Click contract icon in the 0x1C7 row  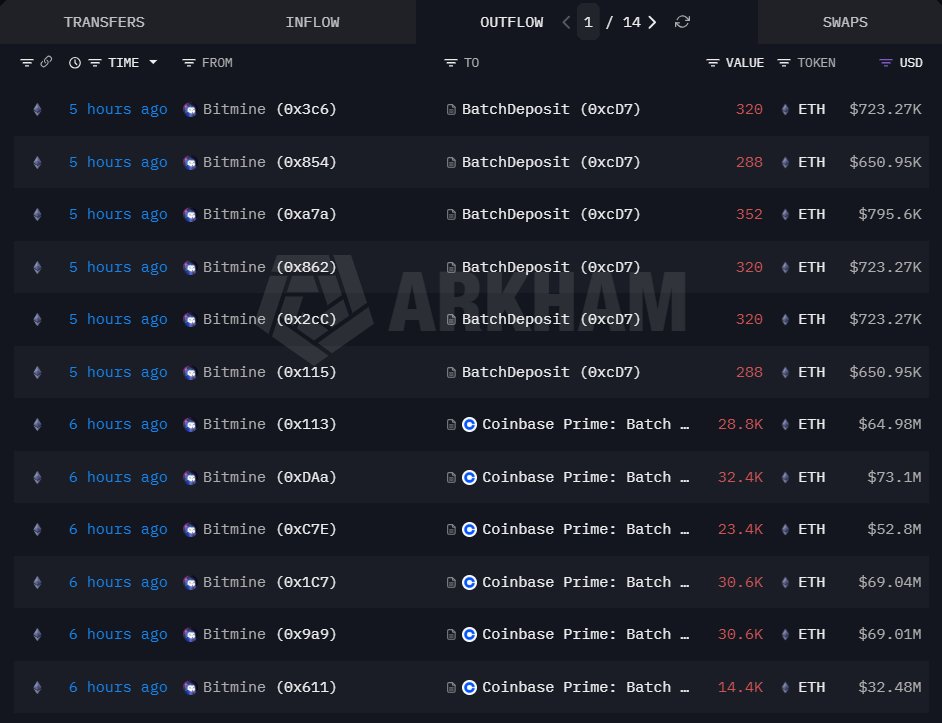pos(451,583)
